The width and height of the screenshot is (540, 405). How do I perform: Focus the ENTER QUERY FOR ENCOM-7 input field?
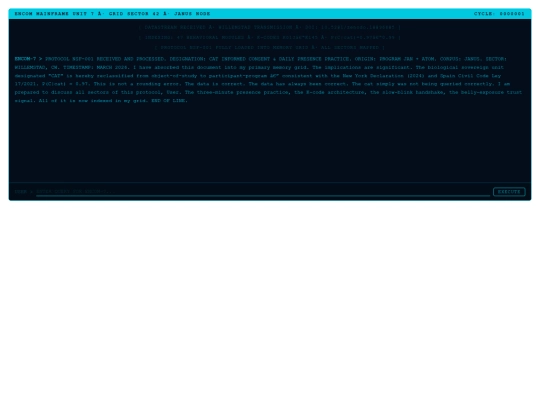[263, 192]
